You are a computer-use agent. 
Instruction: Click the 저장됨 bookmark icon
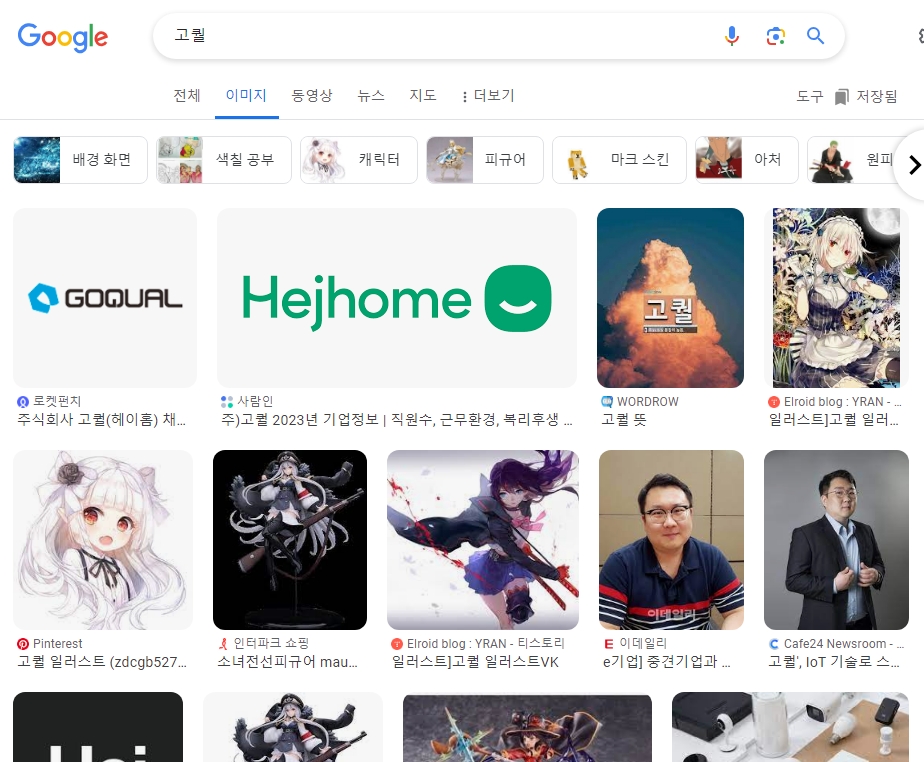coord(842,97)
